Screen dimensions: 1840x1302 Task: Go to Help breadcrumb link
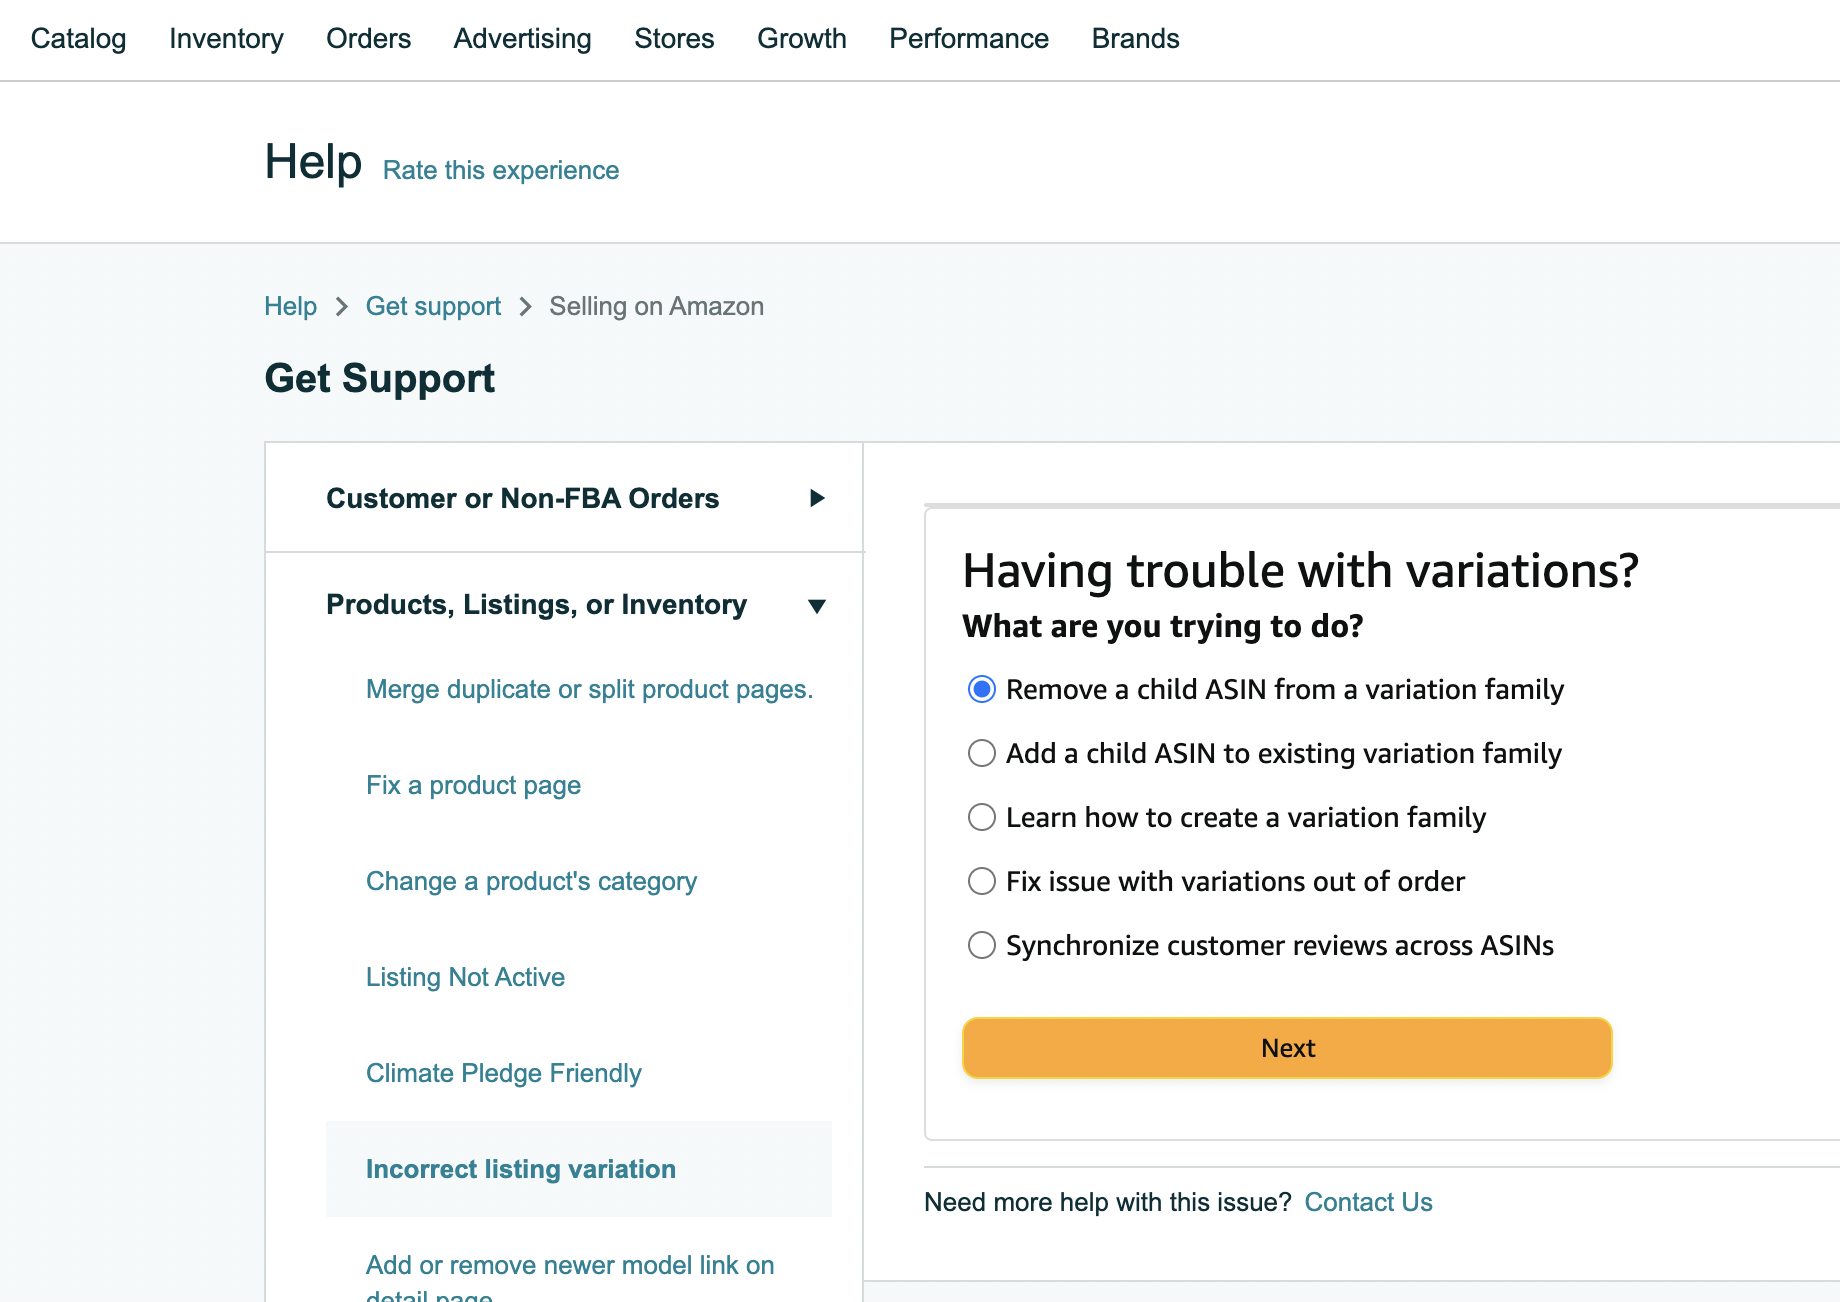290,307
